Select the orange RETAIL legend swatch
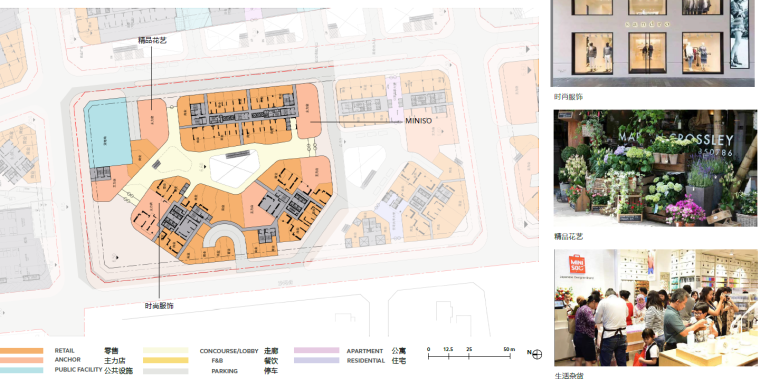This screenshot has width=760, height=379. point(21,350)
